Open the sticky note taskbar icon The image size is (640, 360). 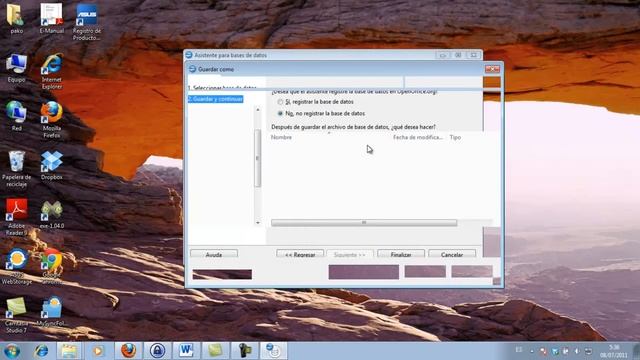tap(215, 351)
